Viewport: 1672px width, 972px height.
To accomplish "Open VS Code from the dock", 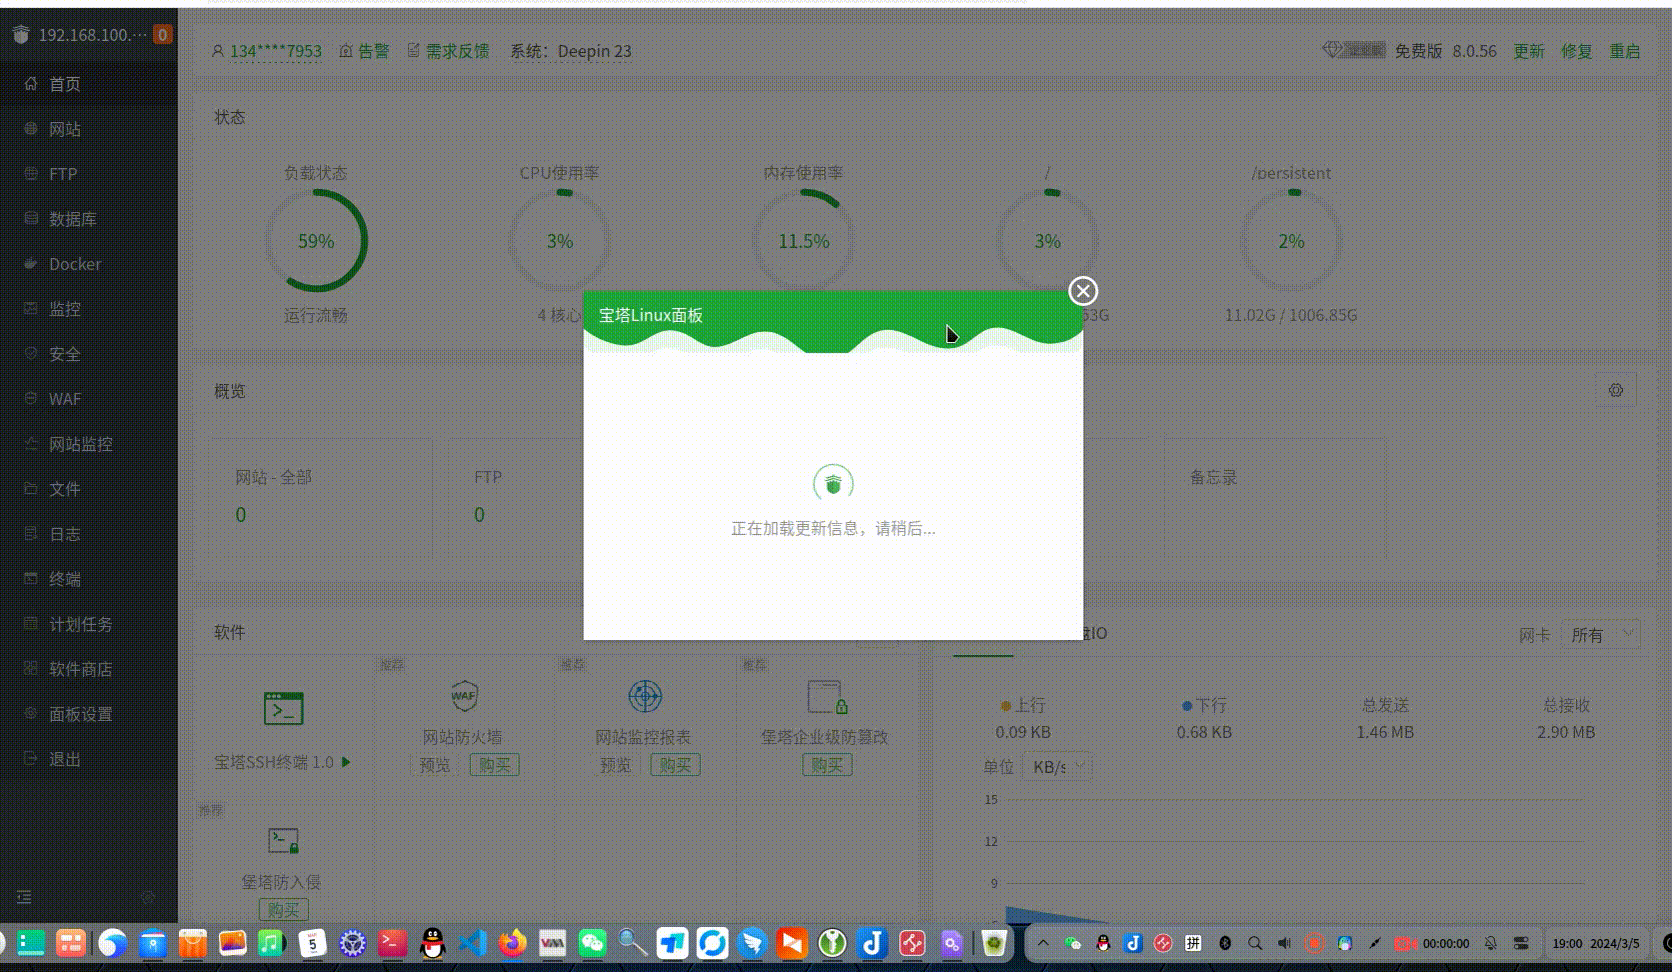I will click(x=472, y=943).
